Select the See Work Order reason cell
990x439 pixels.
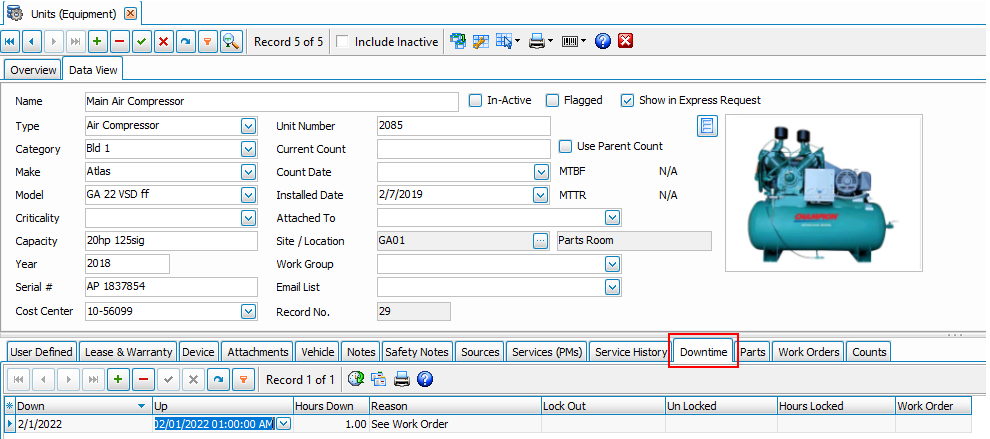coord(455,424)
